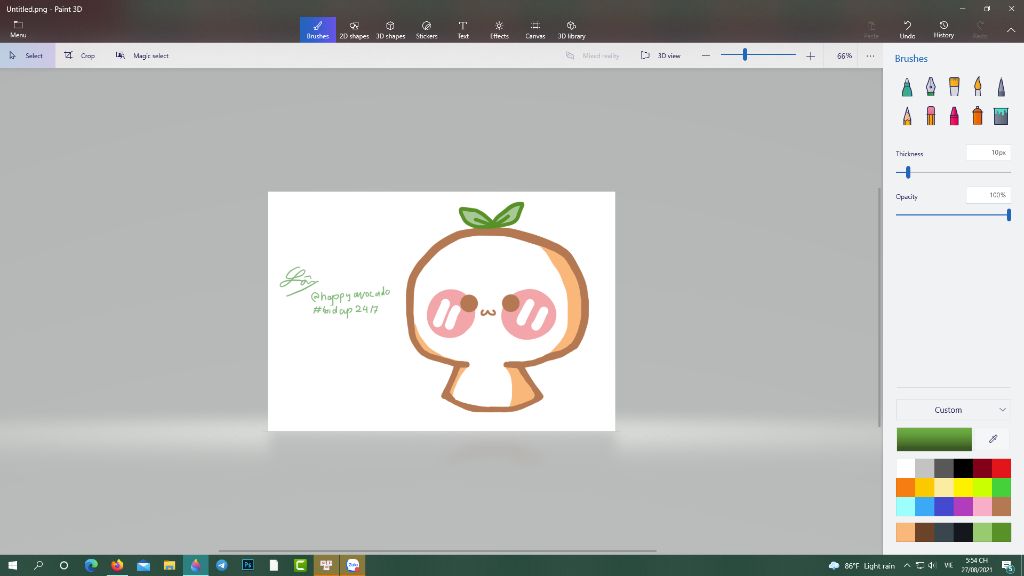Click the Thickness slider handle
The image size is (1024, 576).
point(908,172)
